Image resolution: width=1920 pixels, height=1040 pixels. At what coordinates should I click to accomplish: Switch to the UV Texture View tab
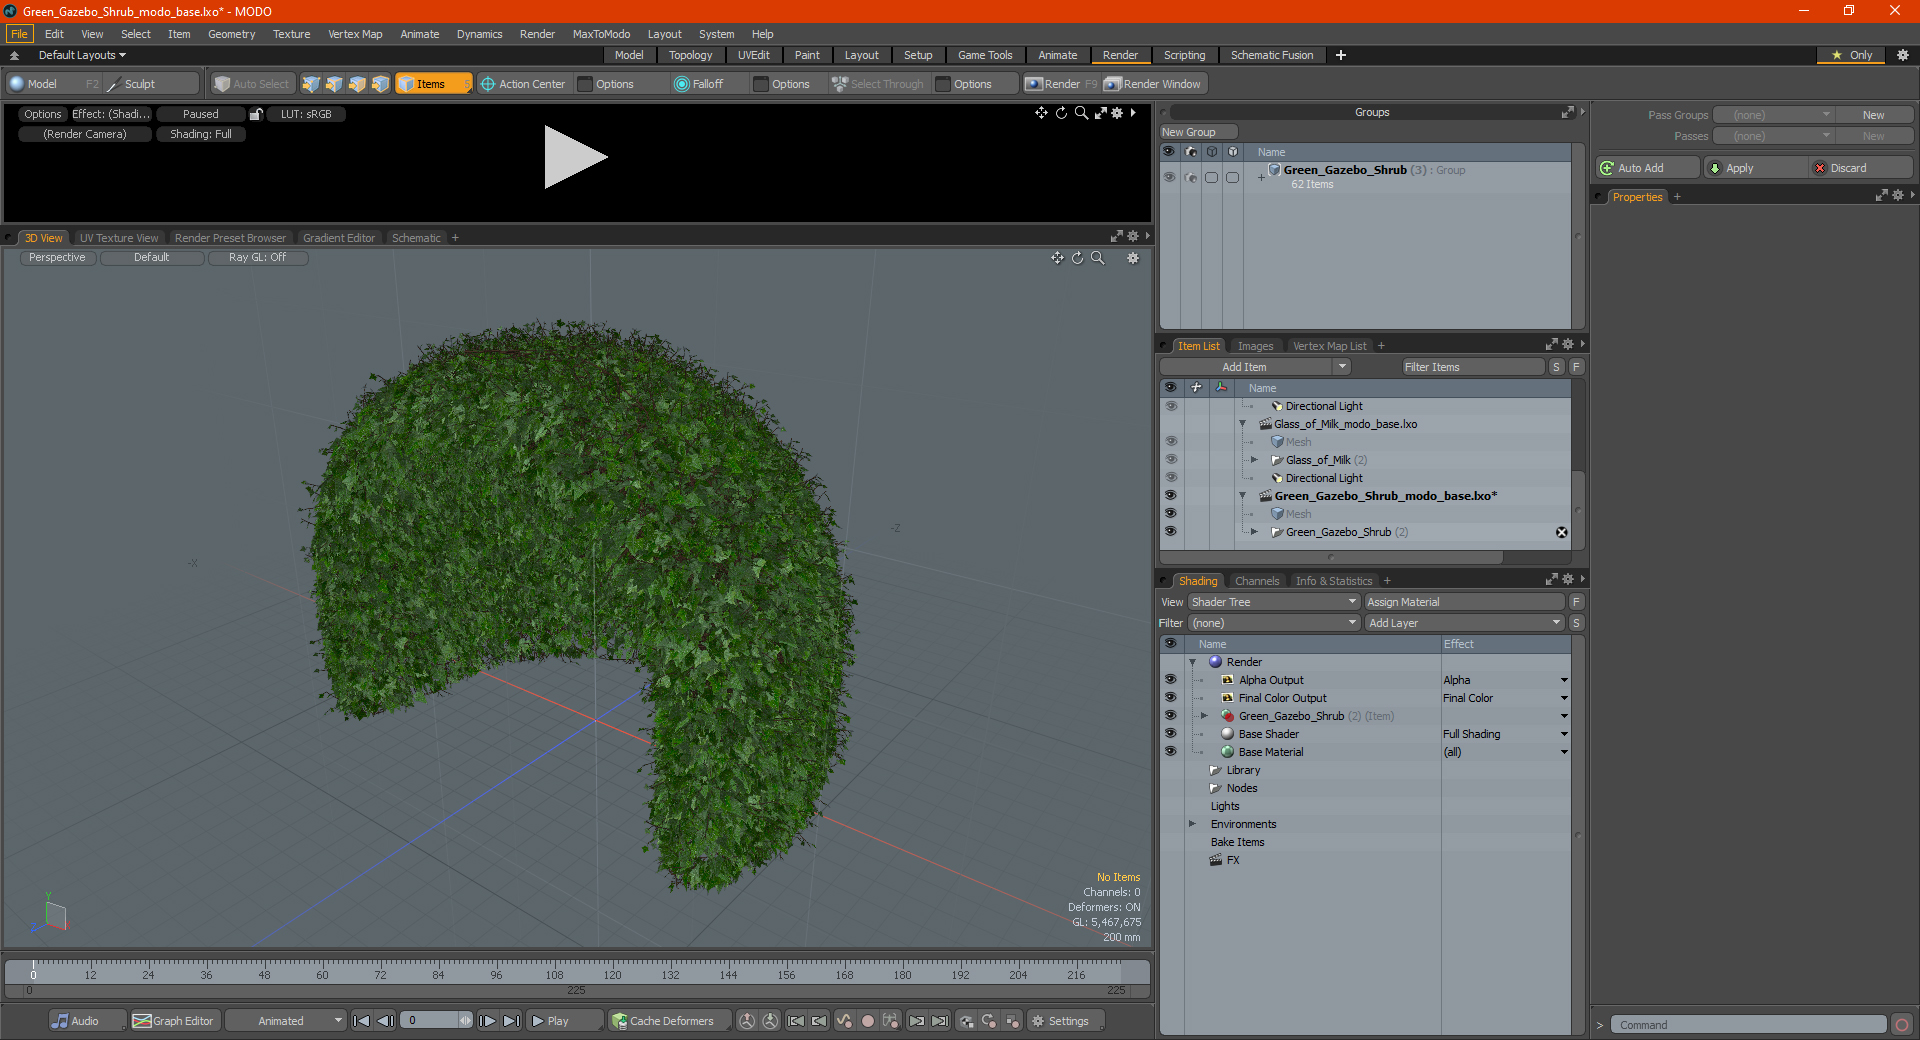point(119,238)
